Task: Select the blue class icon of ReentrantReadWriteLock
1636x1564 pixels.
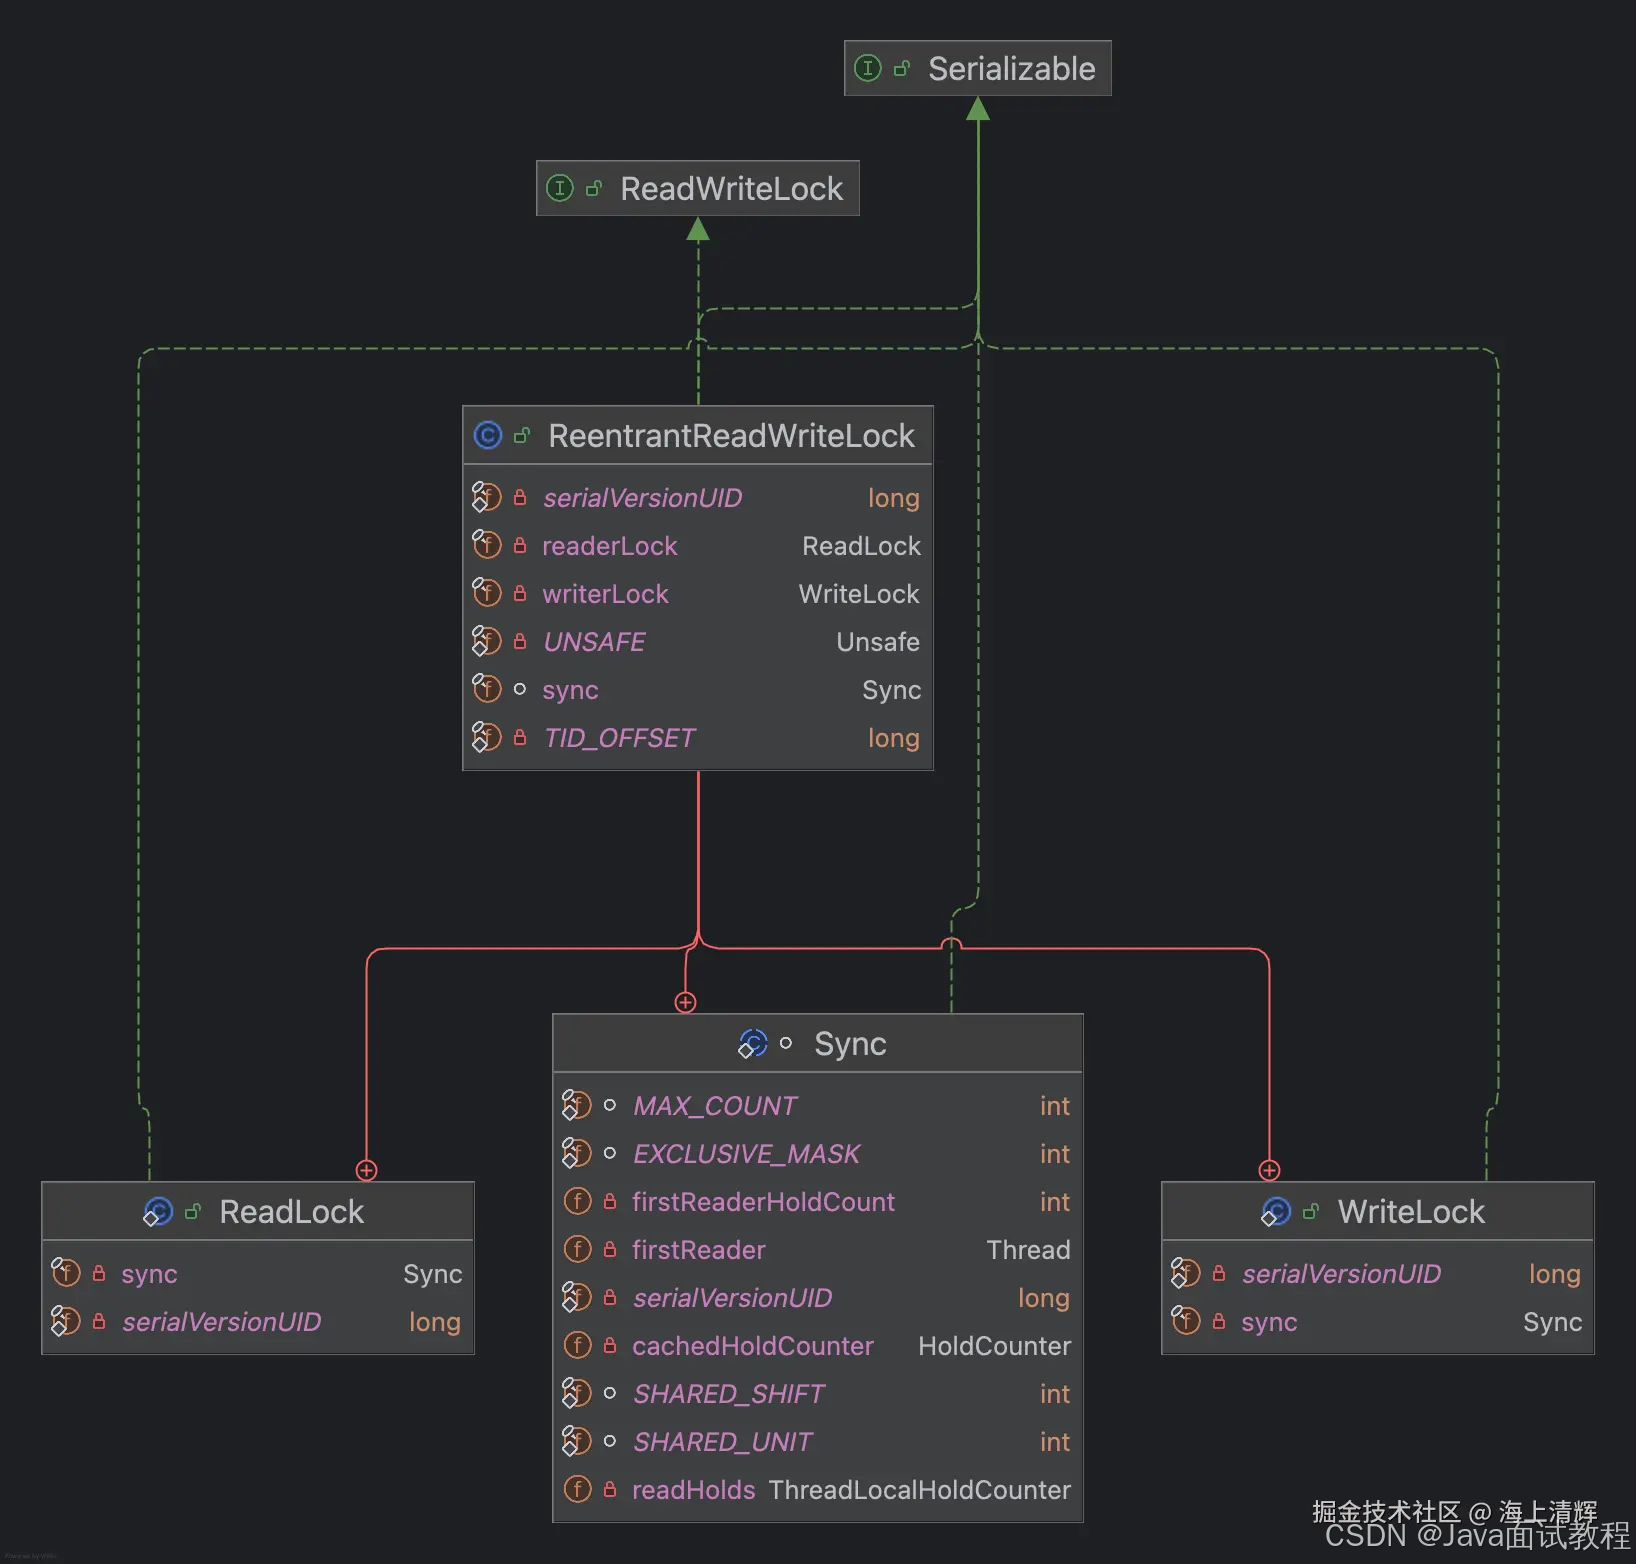Action: tap(488, 435)
